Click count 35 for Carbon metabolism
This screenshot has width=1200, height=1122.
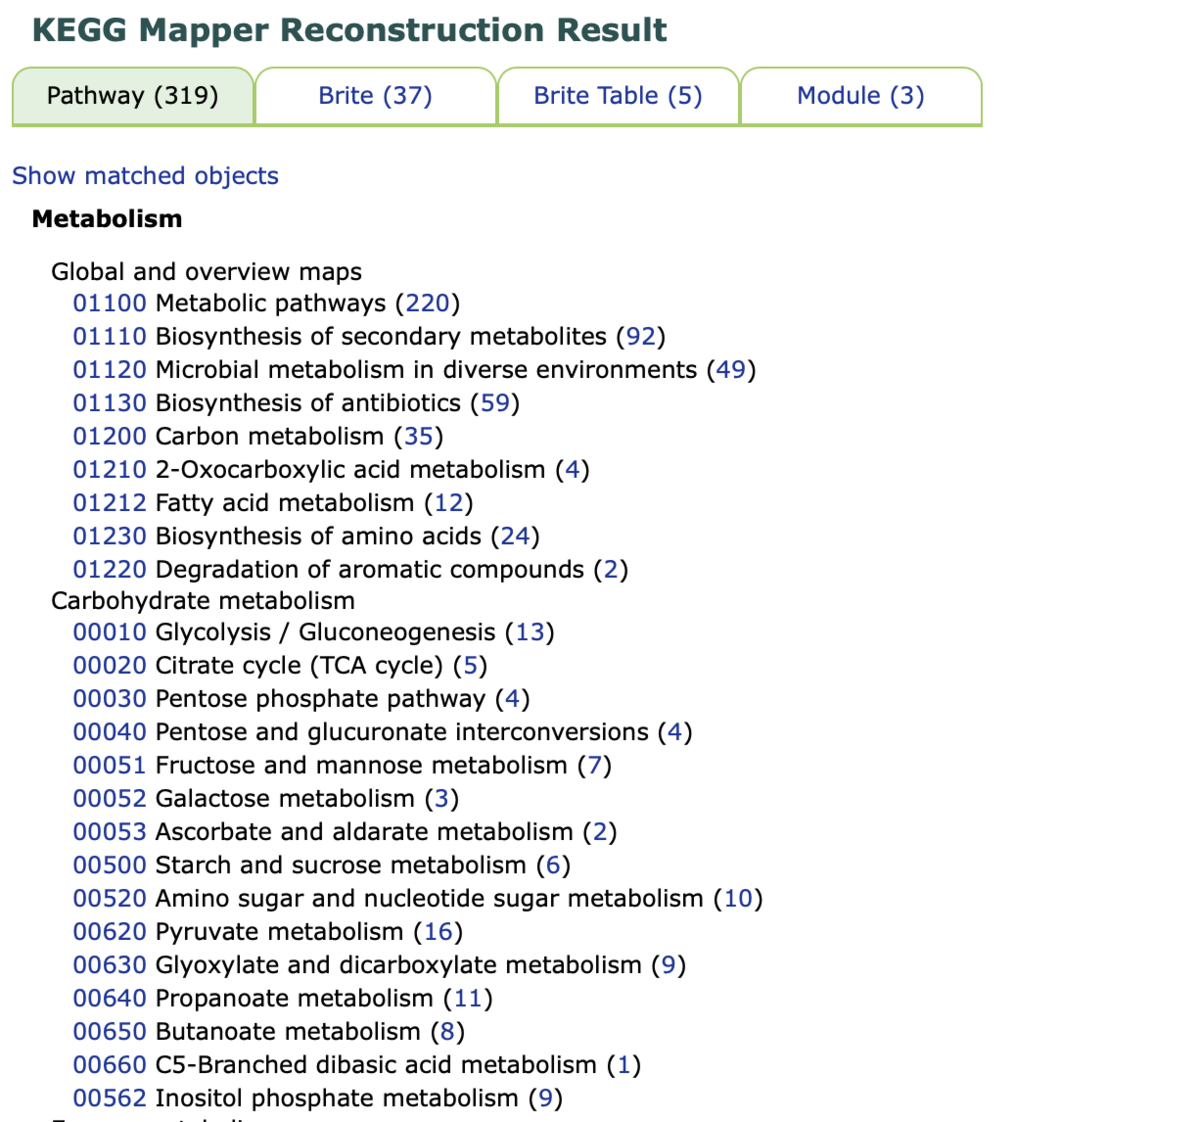(x=418, y=436)
